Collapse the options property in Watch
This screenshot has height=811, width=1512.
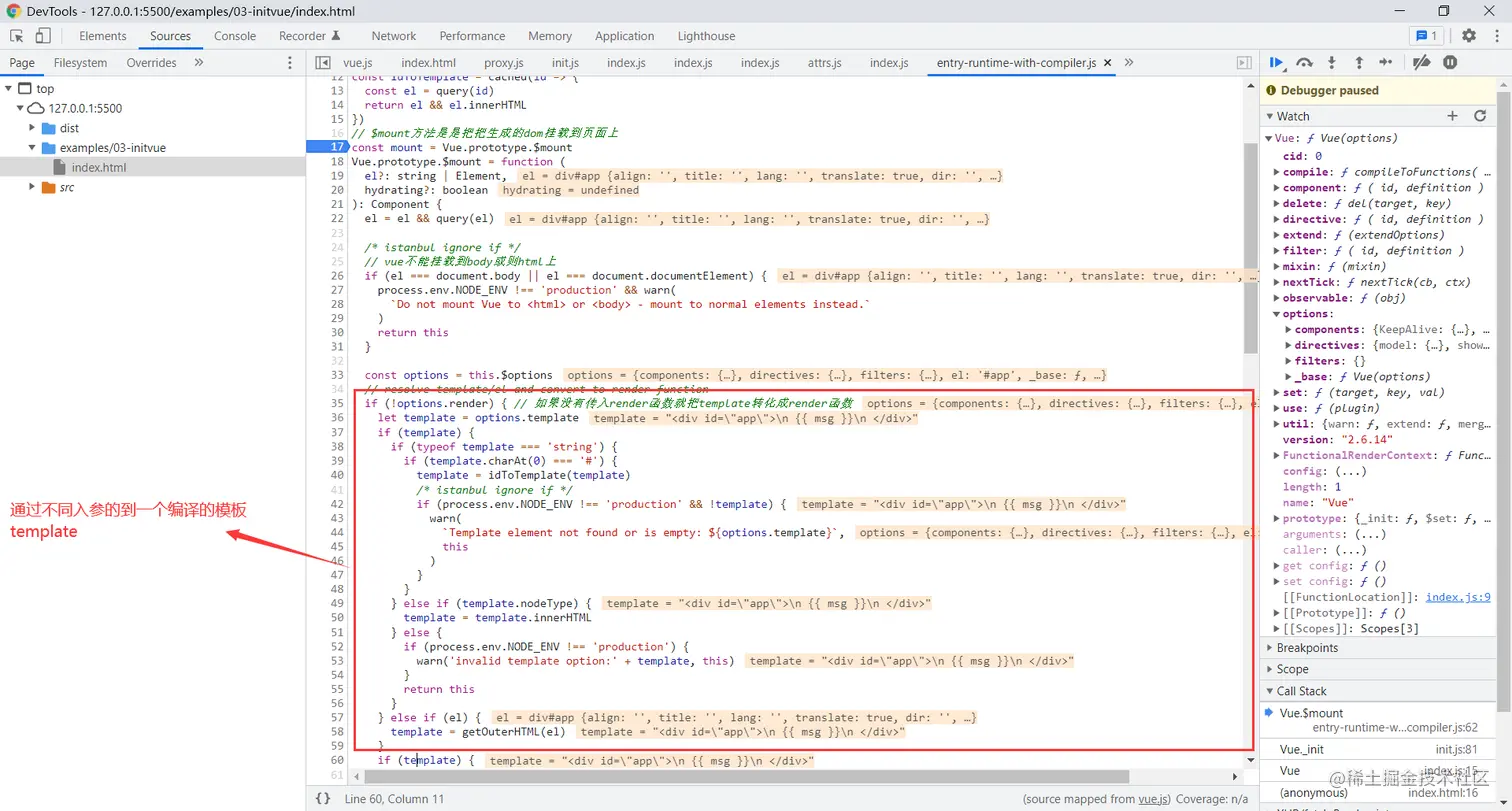(1277, 314)
